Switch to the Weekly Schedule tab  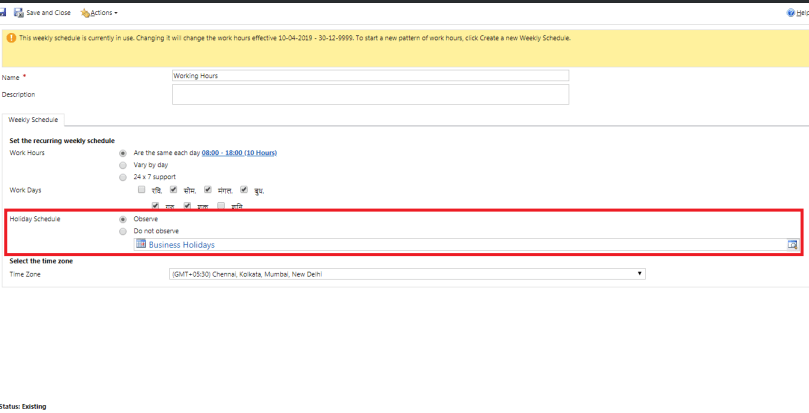33,119
